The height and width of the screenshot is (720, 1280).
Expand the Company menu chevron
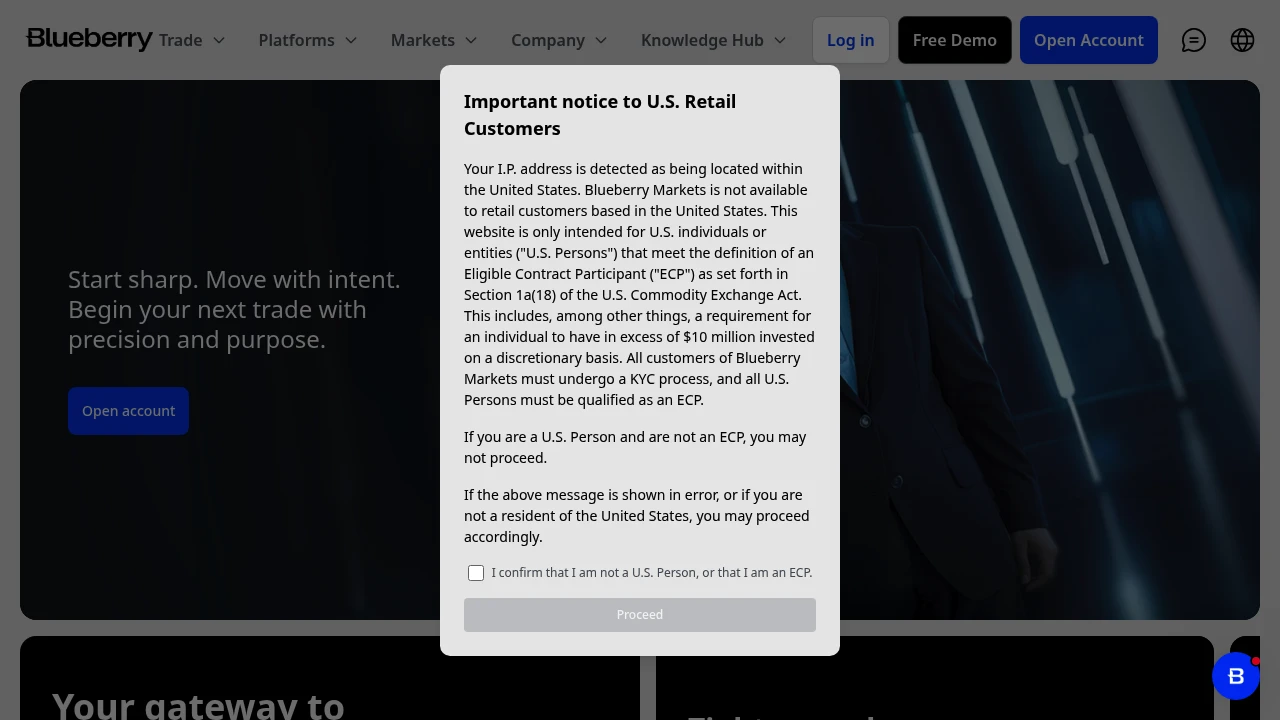[x=601, y=40]
